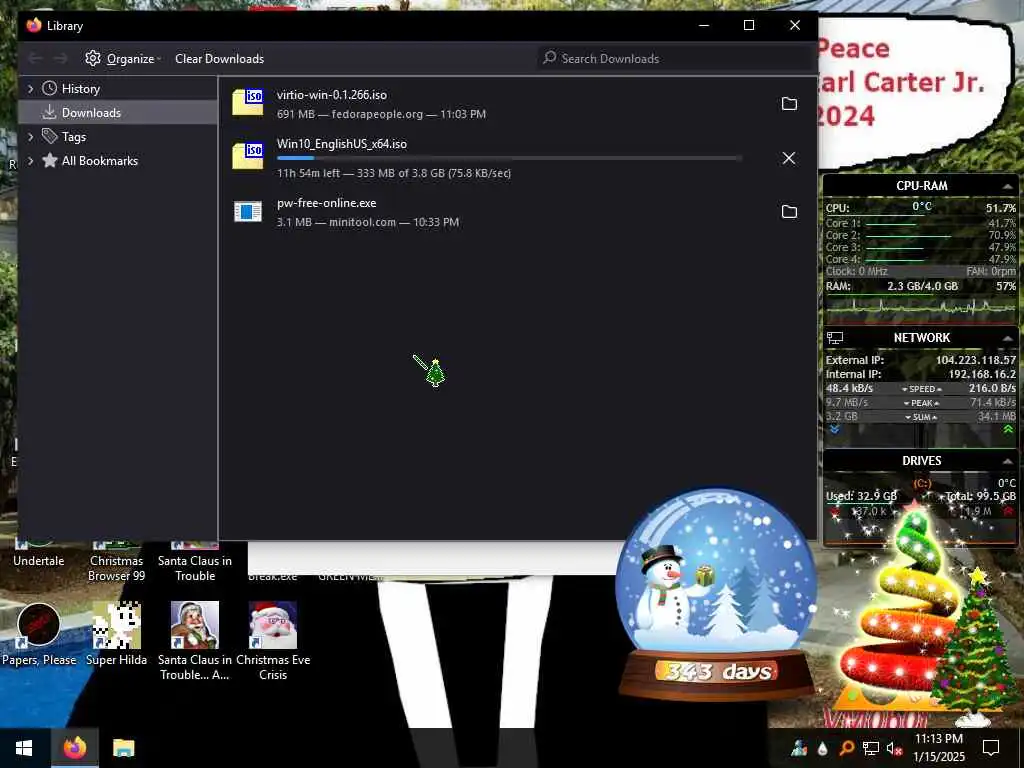Viewport: 1024px width, 768px height.
Task: Click the muted volume tray icon
Action: point(894,748)
